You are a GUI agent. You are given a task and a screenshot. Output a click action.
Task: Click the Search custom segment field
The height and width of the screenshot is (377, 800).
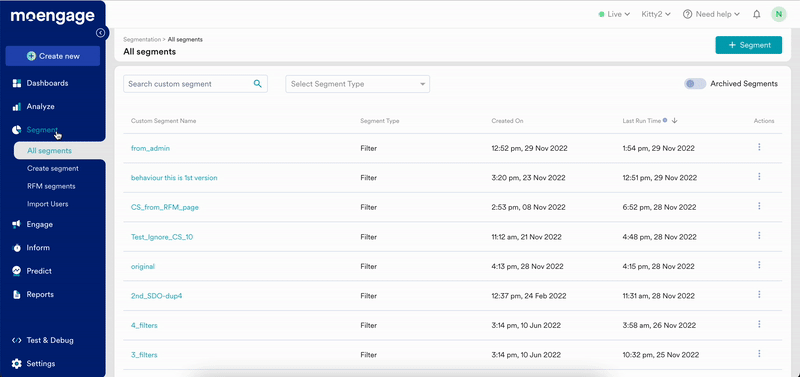pos(195,84)
